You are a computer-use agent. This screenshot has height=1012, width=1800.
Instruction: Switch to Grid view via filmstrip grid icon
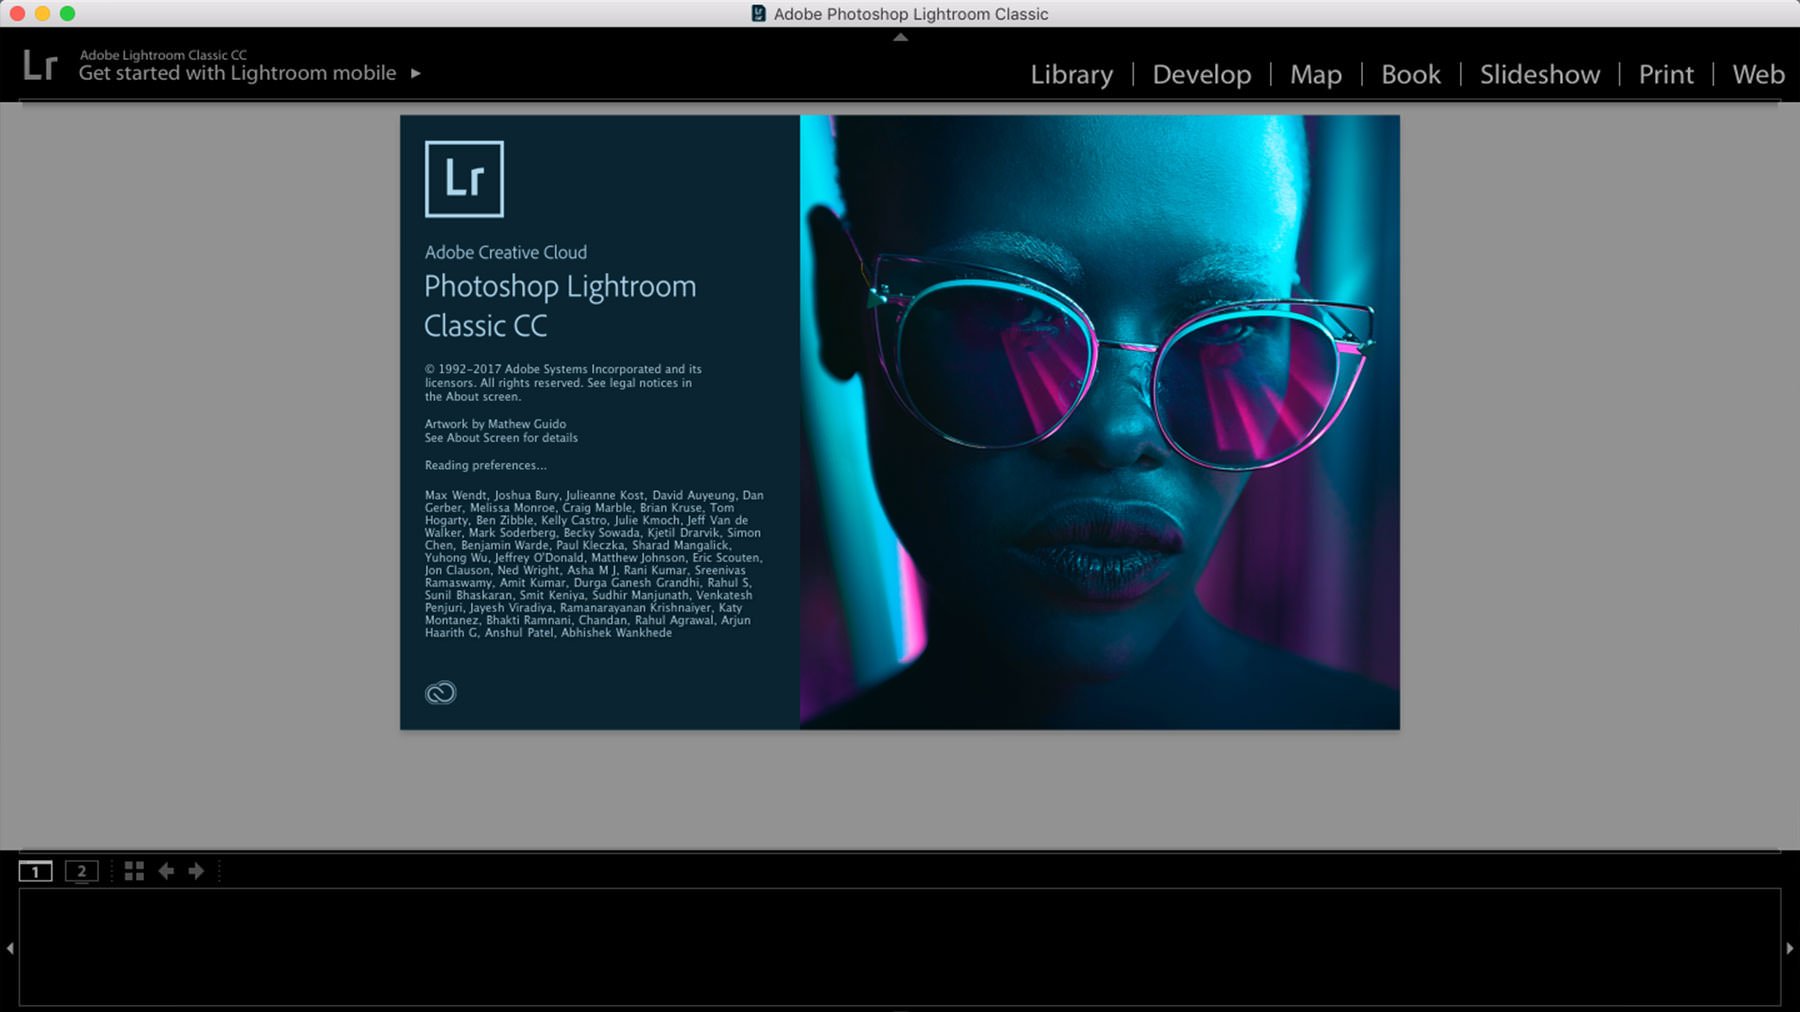pyautogui.click(x=134, y=871)
